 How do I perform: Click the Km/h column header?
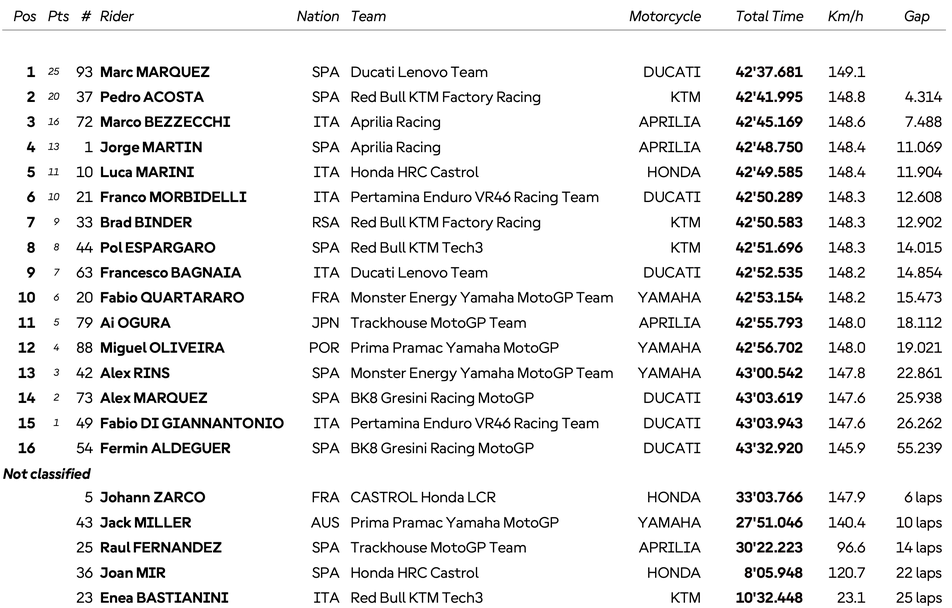(846, 16)
